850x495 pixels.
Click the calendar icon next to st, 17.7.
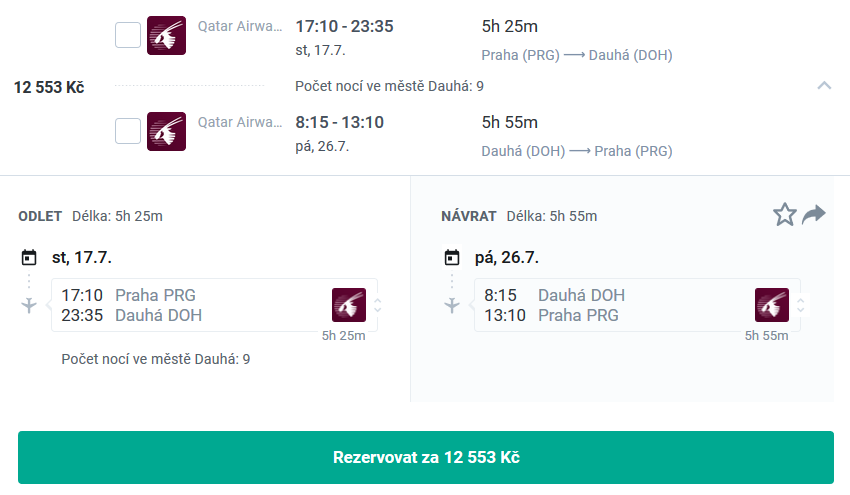coord(29,258)
